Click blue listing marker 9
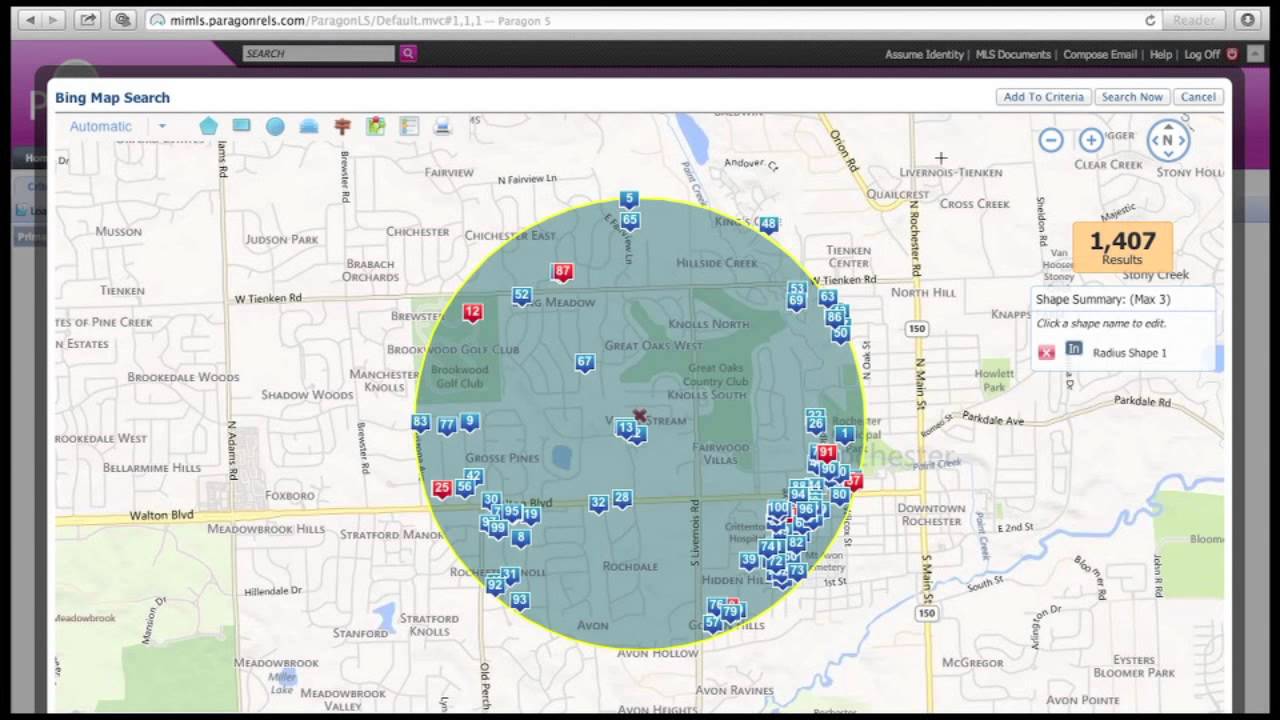Viewport: 1280px width, 720px height. [469, 422]
